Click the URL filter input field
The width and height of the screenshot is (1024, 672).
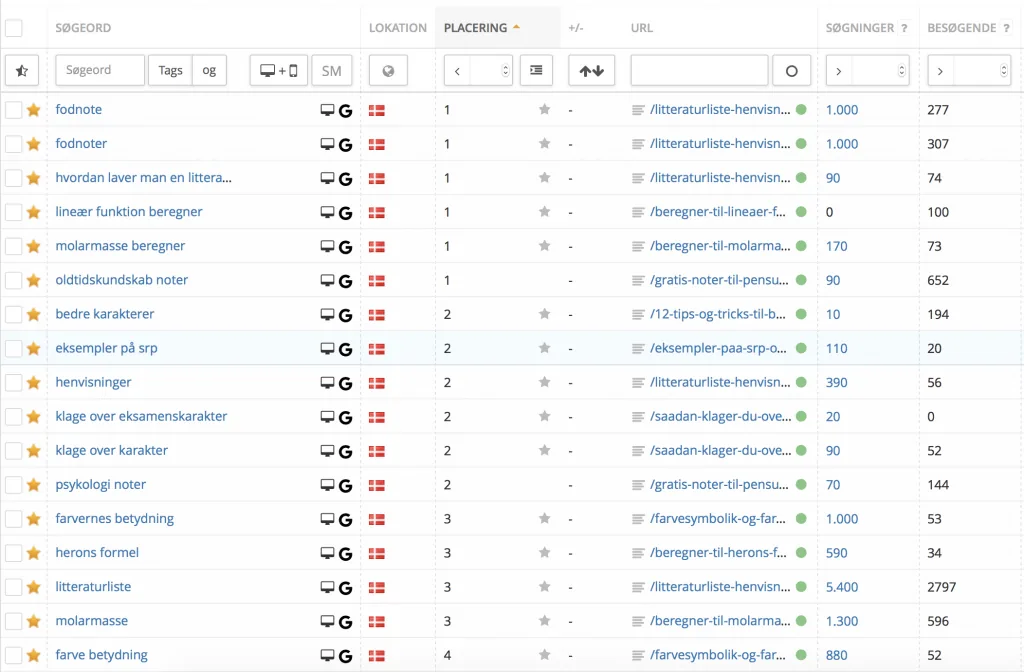tap(699, 71)
